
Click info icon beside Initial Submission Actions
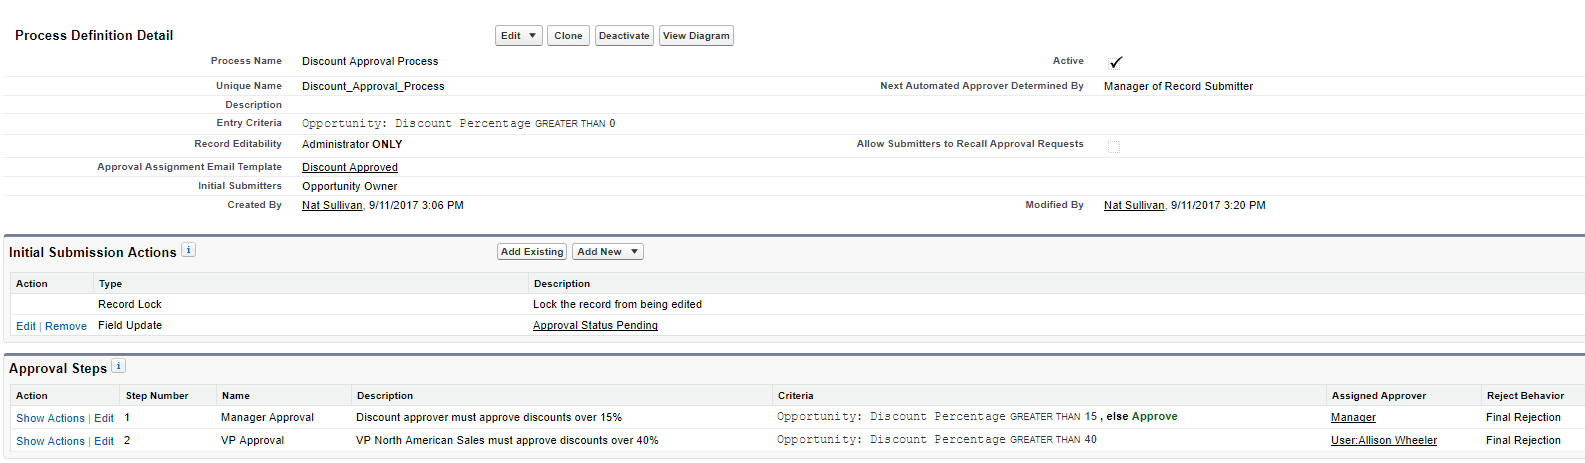click(189, 250)
